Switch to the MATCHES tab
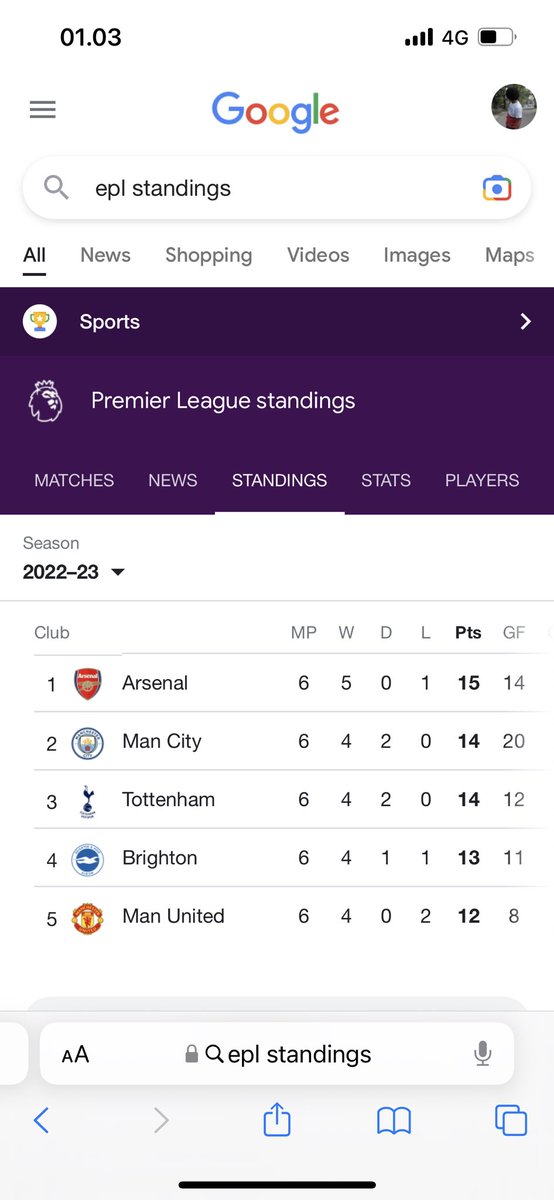 (74, 480)
